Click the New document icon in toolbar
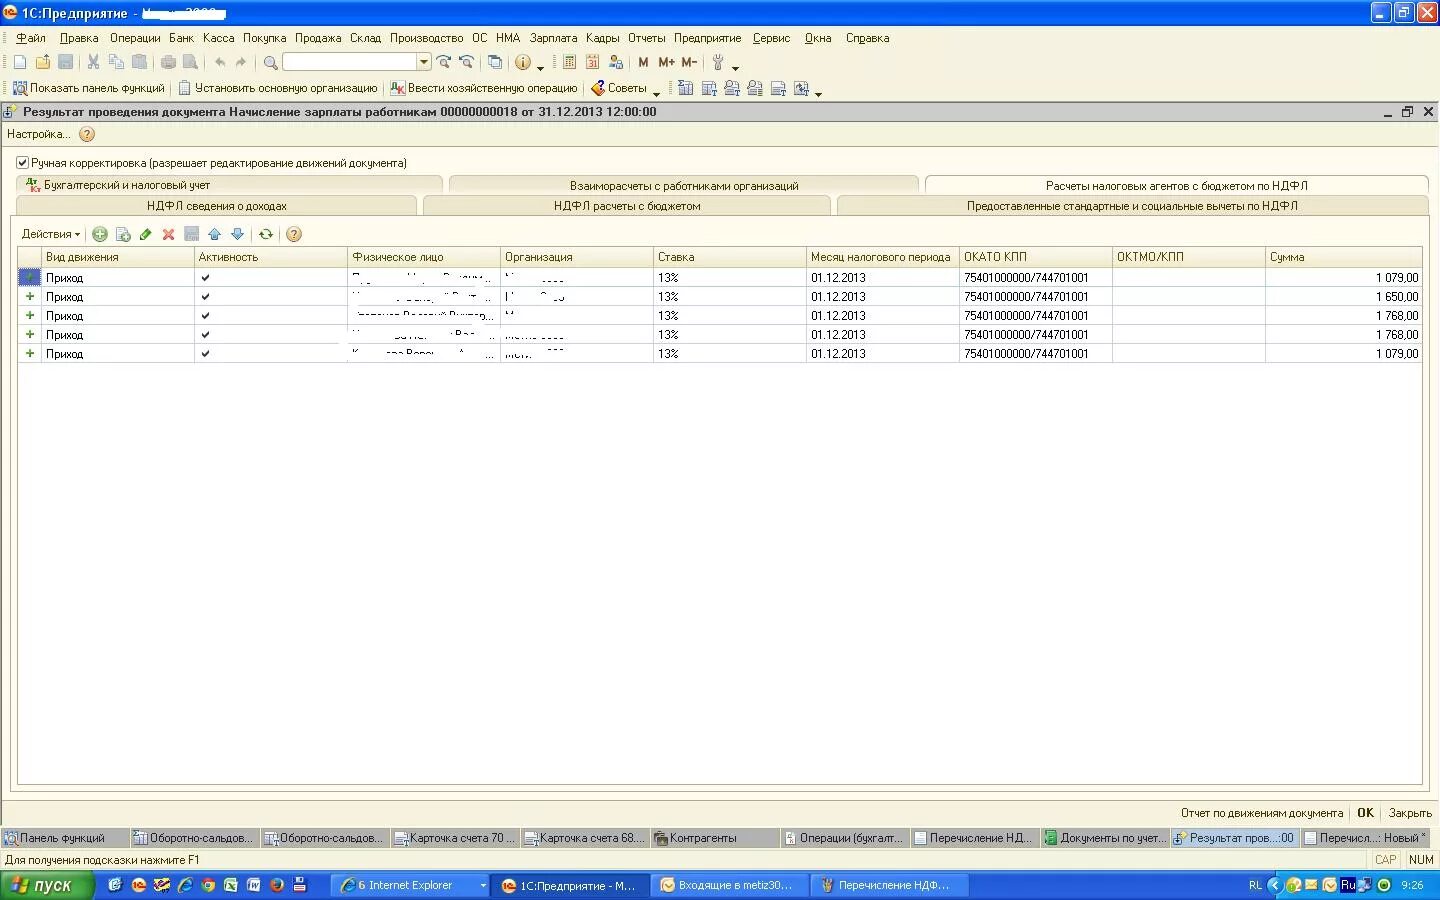This screenshot has width=1440, height=900. point(20,62)
